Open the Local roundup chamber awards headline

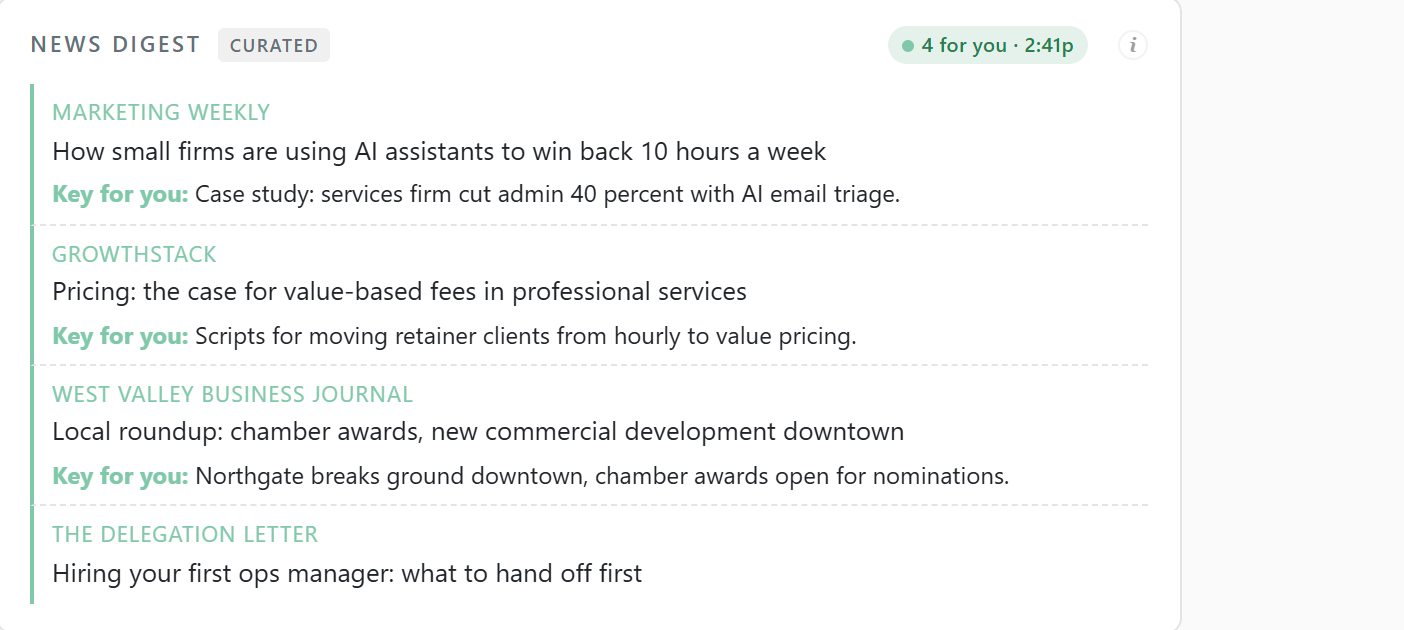[x=478, y=432]
